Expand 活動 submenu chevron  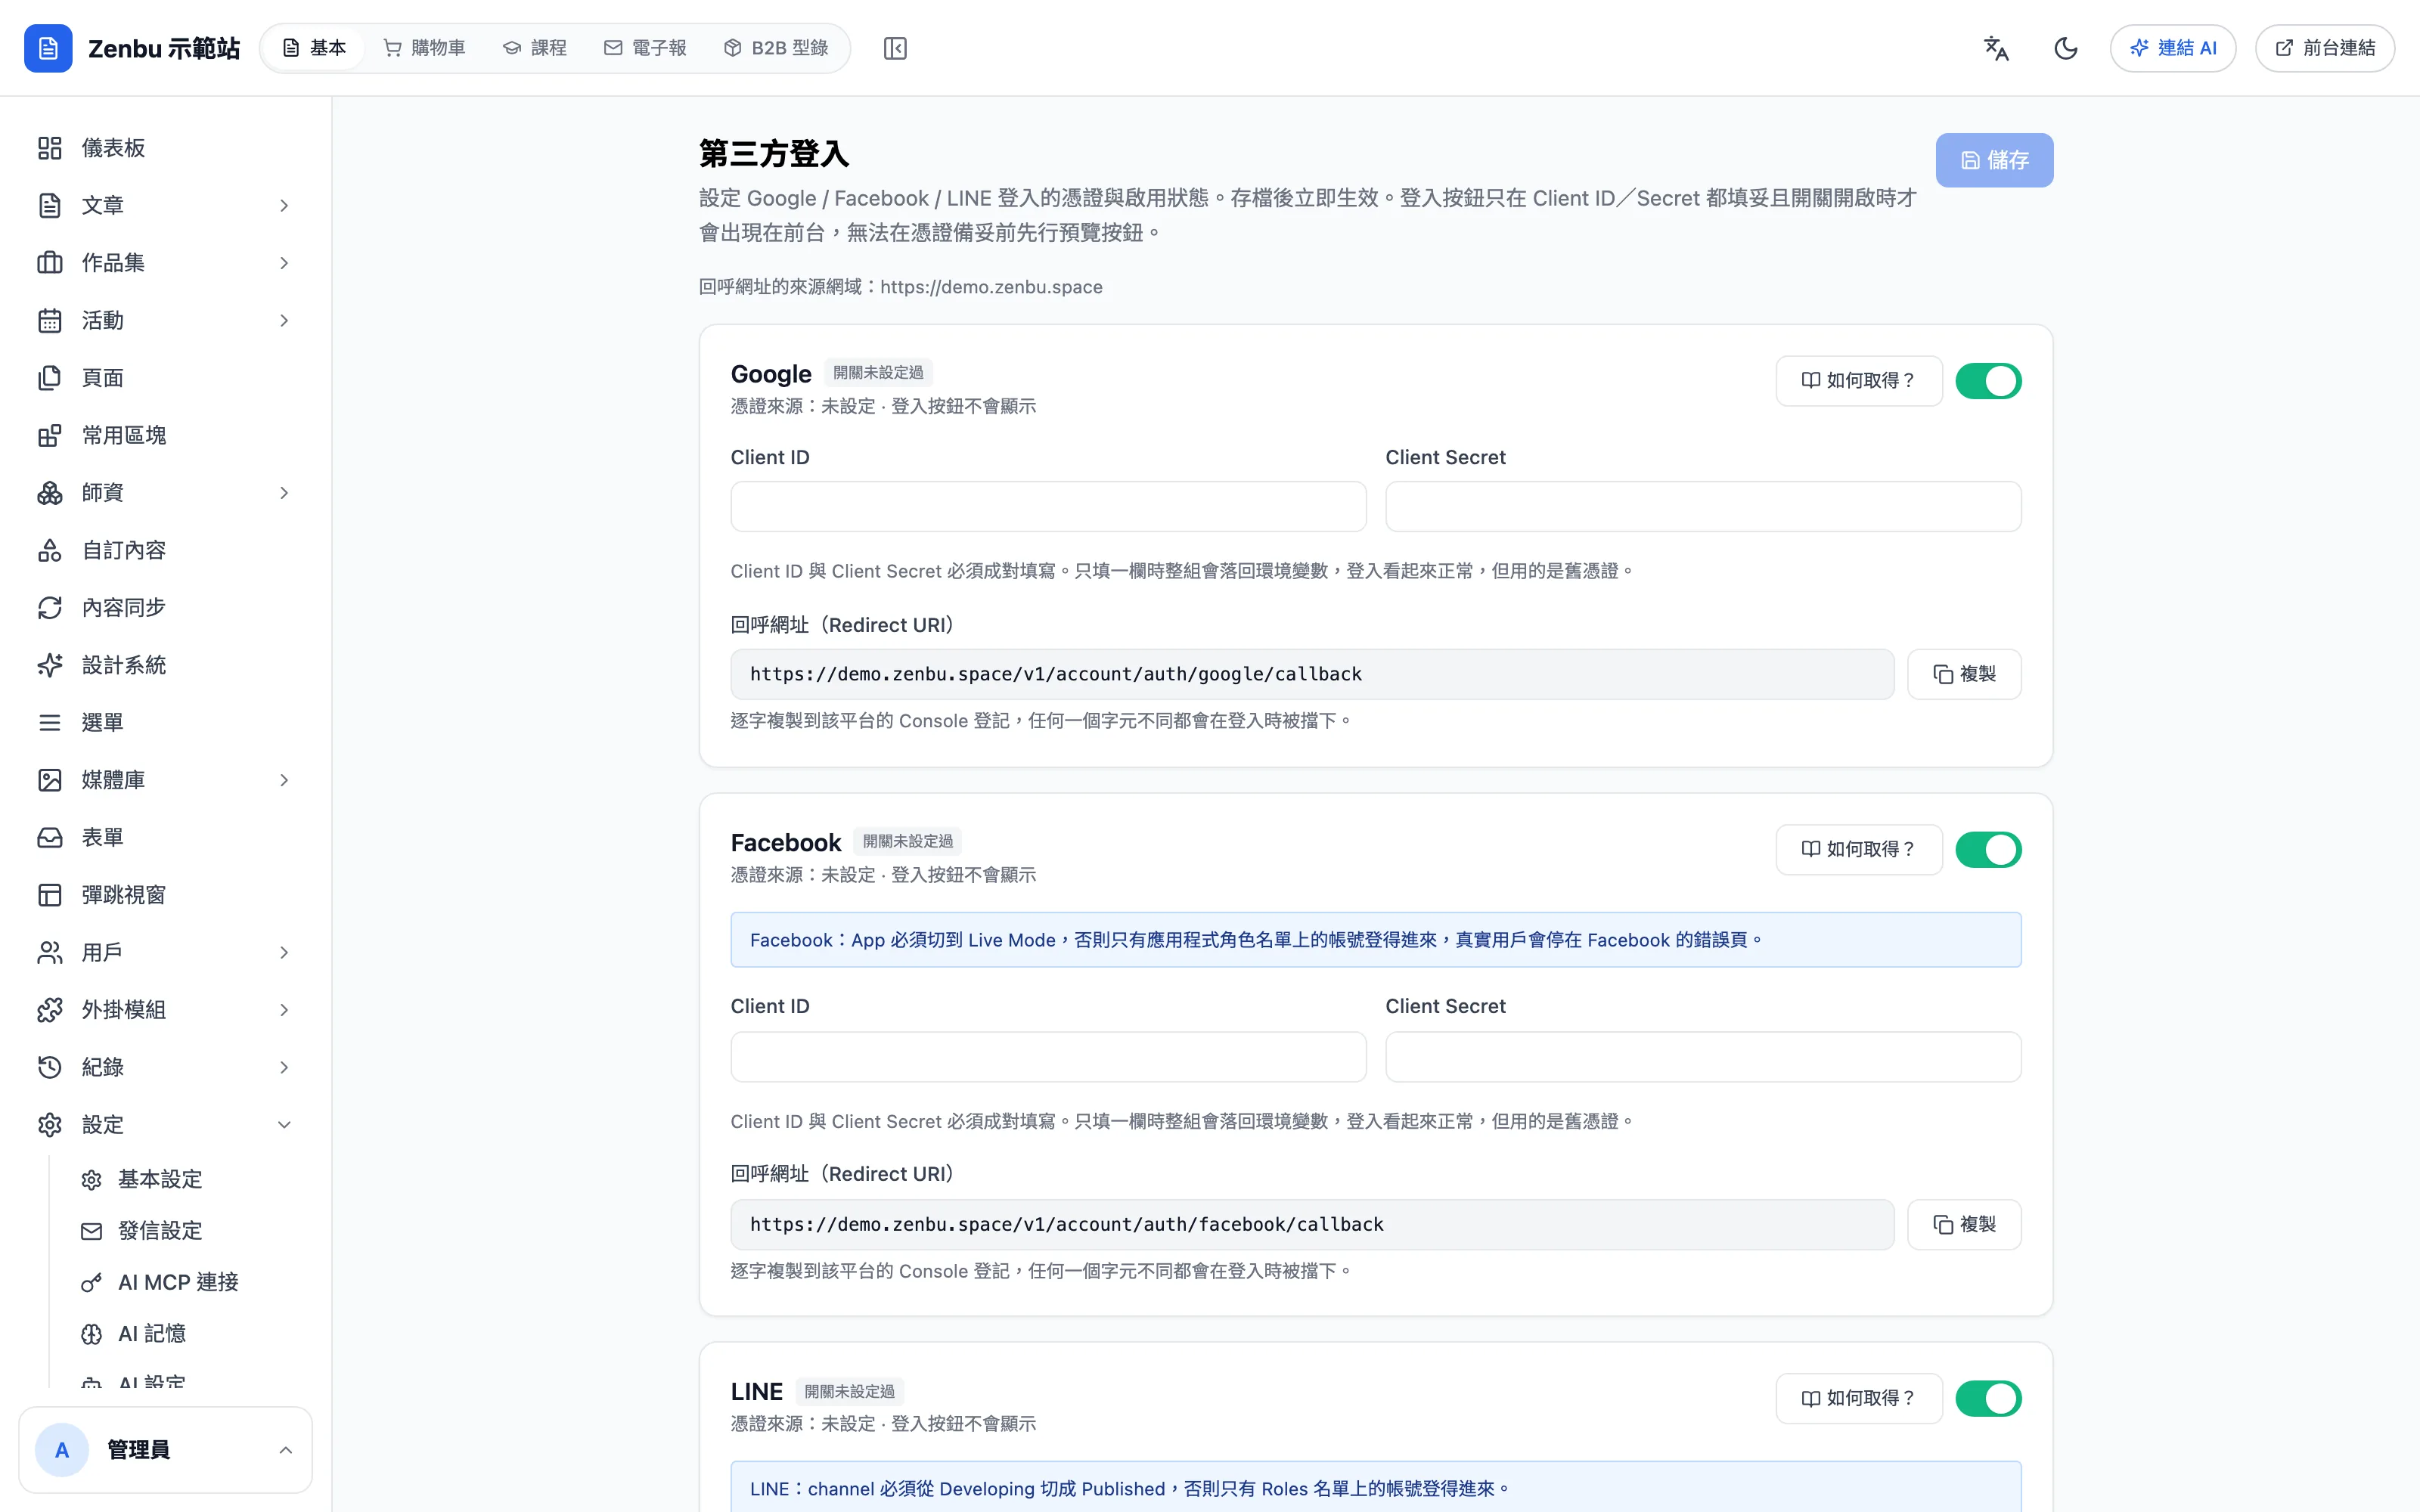click(x=284, y=320)
